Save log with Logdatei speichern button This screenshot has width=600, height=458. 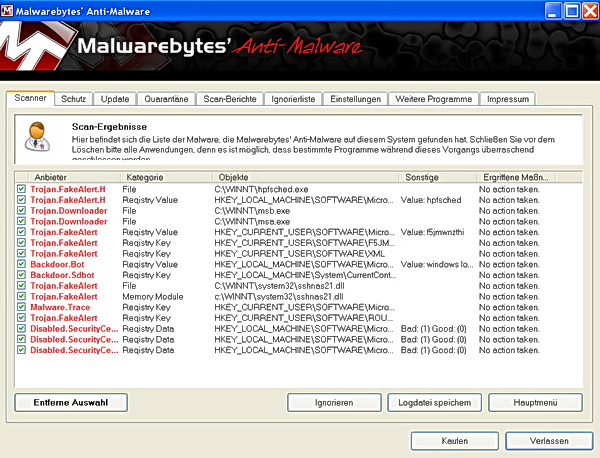tap(434, 402)
